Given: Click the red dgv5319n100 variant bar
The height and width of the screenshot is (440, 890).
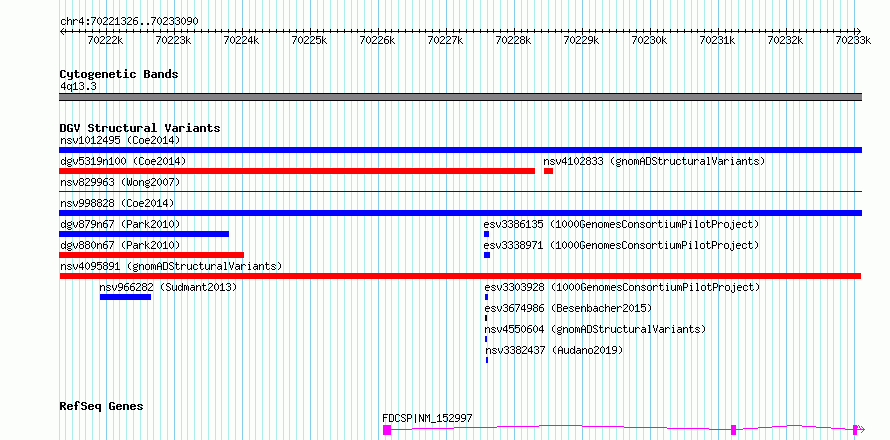Looking at the screenshot, I should (x=297, y=171).
